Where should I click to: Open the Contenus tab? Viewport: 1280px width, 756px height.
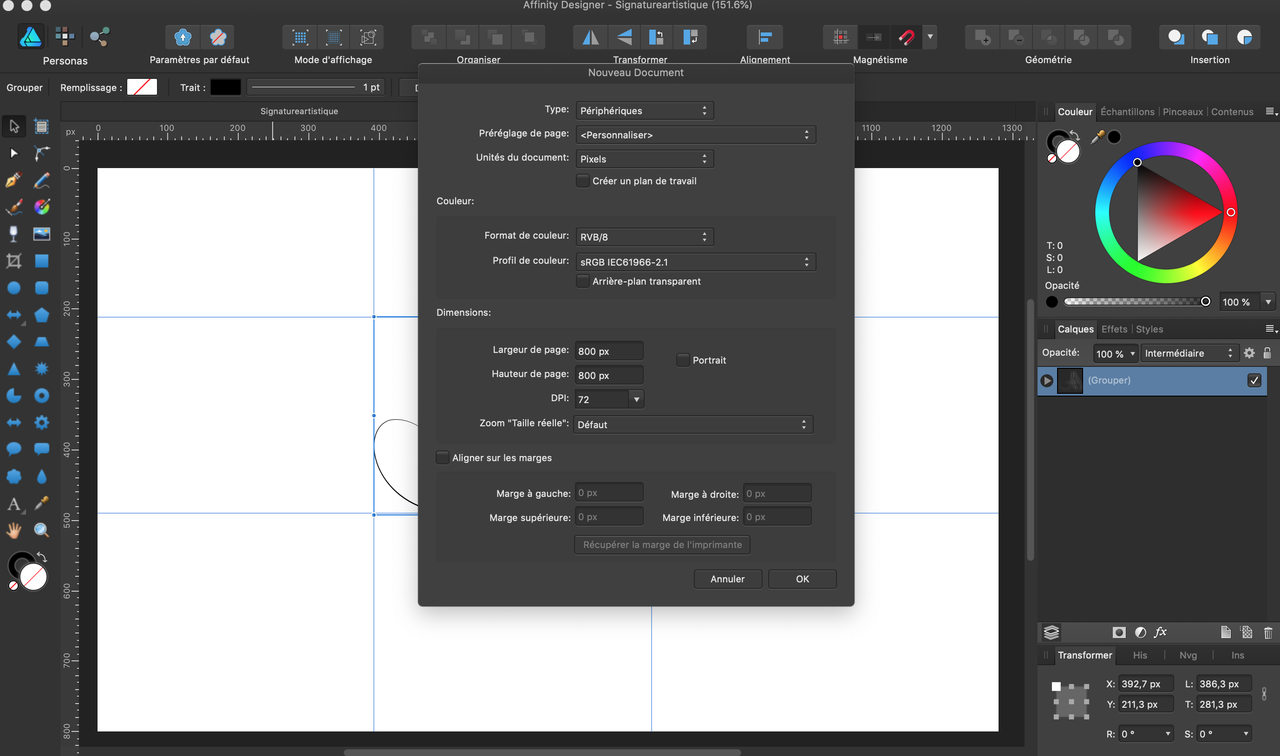pyautogui.click(x=1232, y=112)
